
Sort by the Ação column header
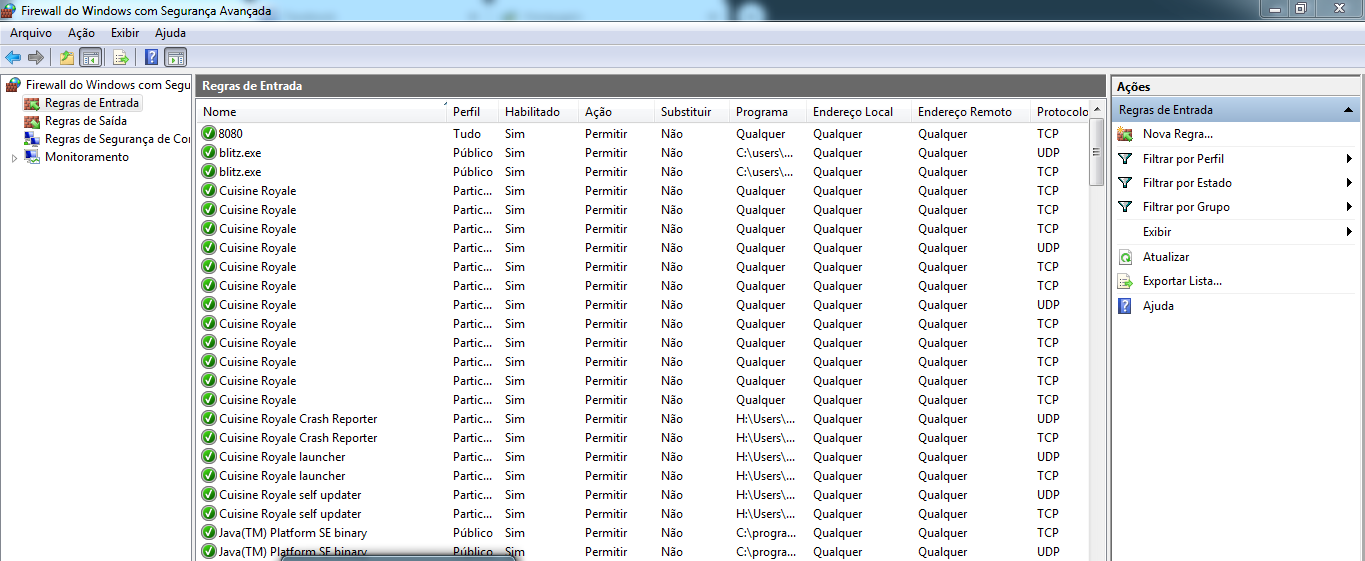(x=618, y=112)
